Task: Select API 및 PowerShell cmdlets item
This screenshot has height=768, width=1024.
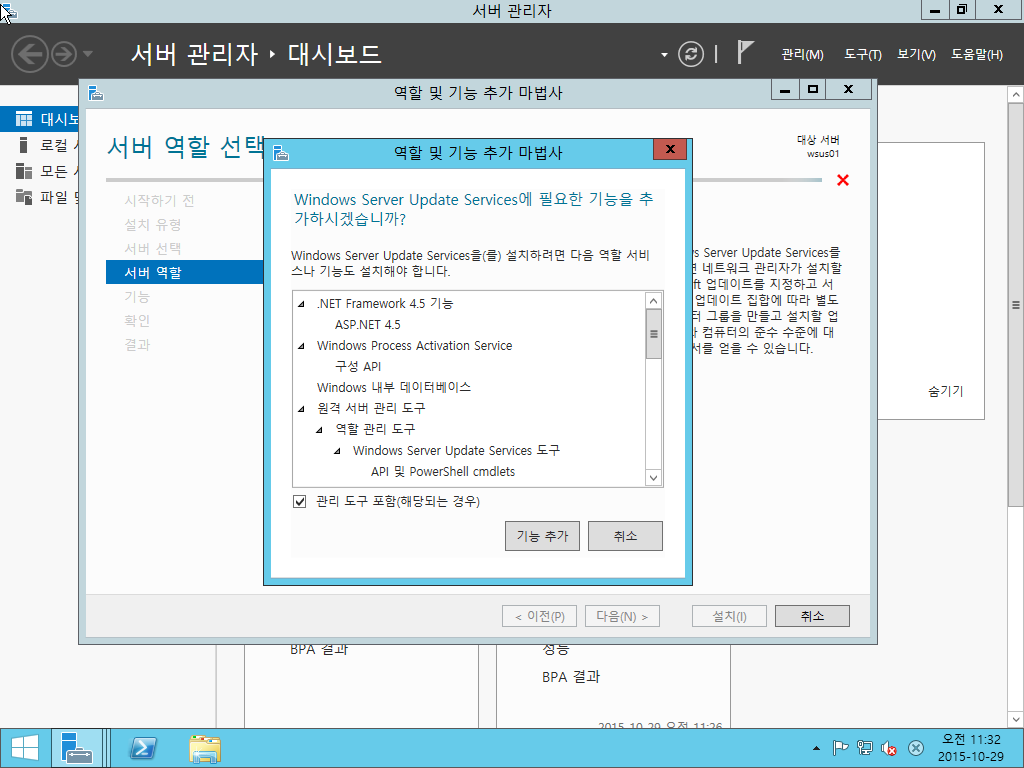Action: pos(443,472)
